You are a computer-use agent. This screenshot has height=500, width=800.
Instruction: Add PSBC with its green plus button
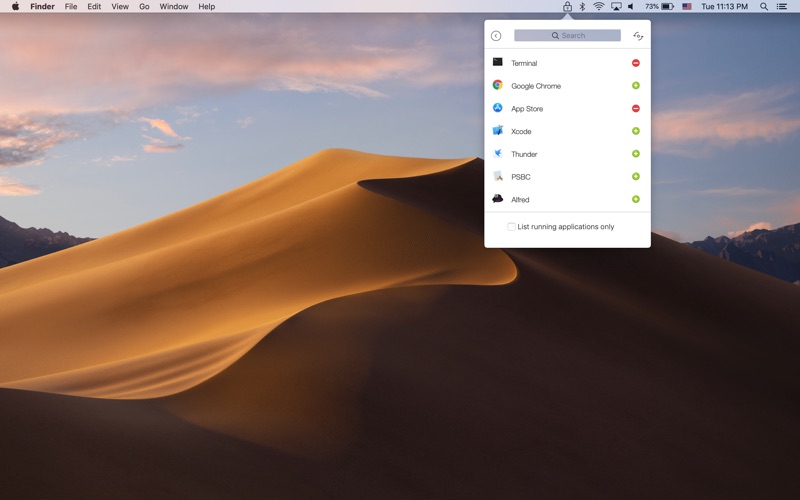[x=636, y=177]
